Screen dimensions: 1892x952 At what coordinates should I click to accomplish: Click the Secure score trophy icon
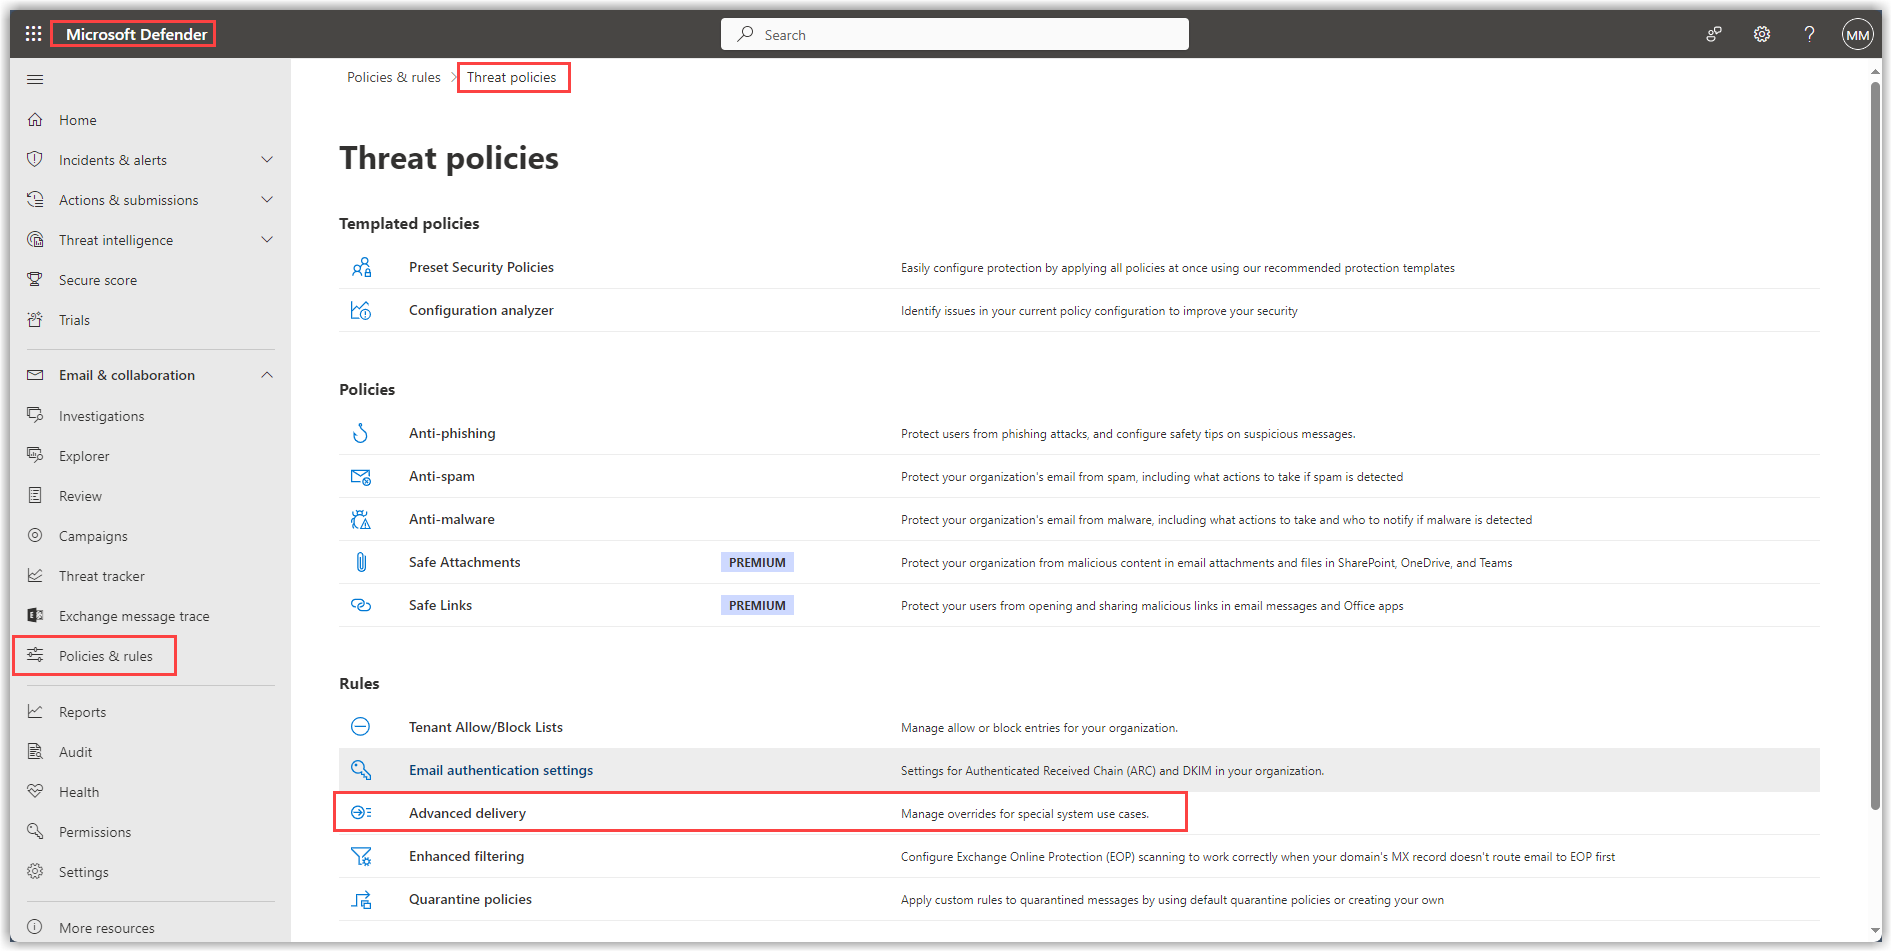coord(35,280)
